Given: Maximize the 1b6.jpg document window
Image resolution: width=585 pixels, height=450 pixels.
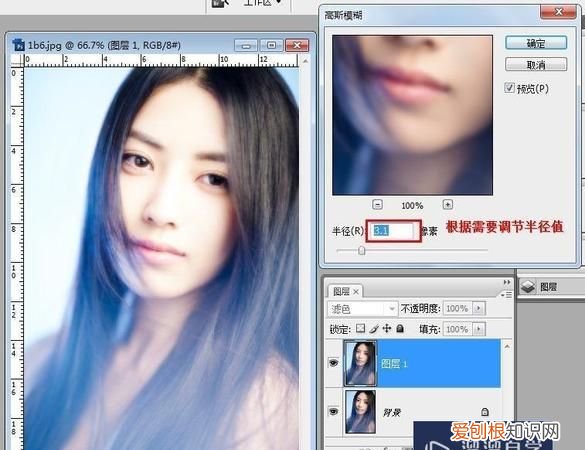Looking at the screenshot, I should (271, 46).
